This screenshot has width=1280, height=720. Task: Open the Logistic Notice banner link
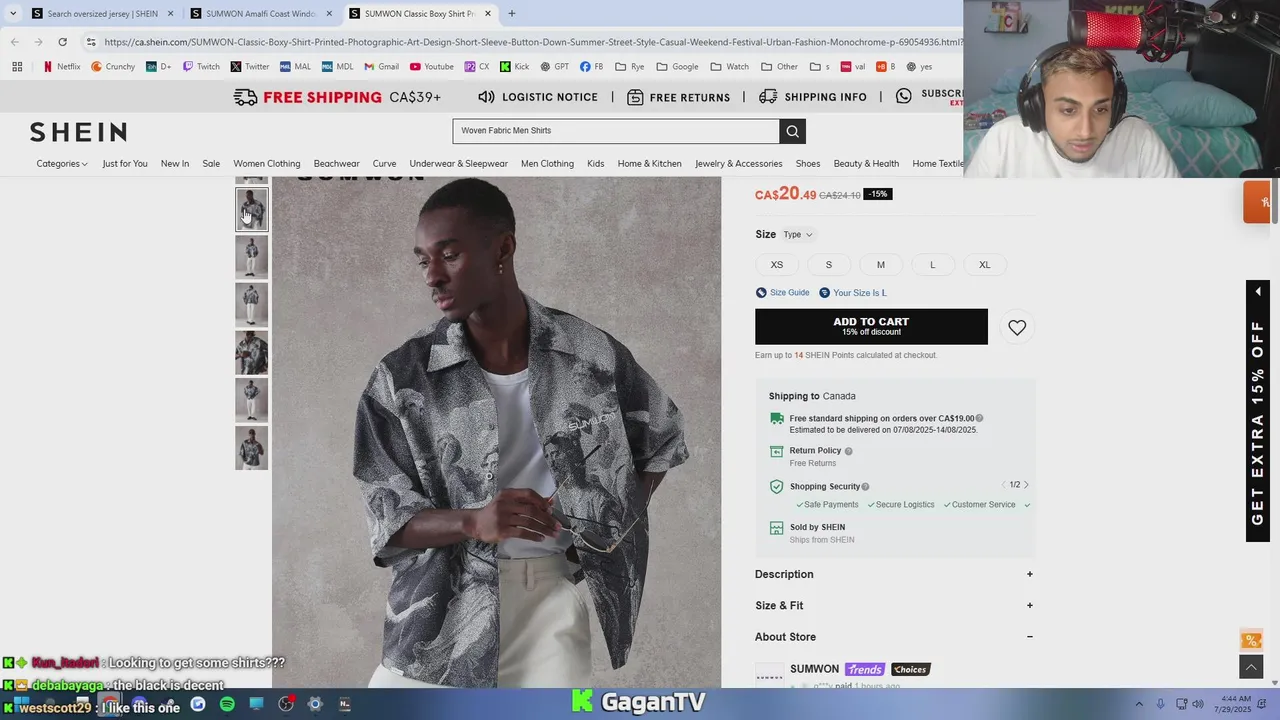point(538,97)
